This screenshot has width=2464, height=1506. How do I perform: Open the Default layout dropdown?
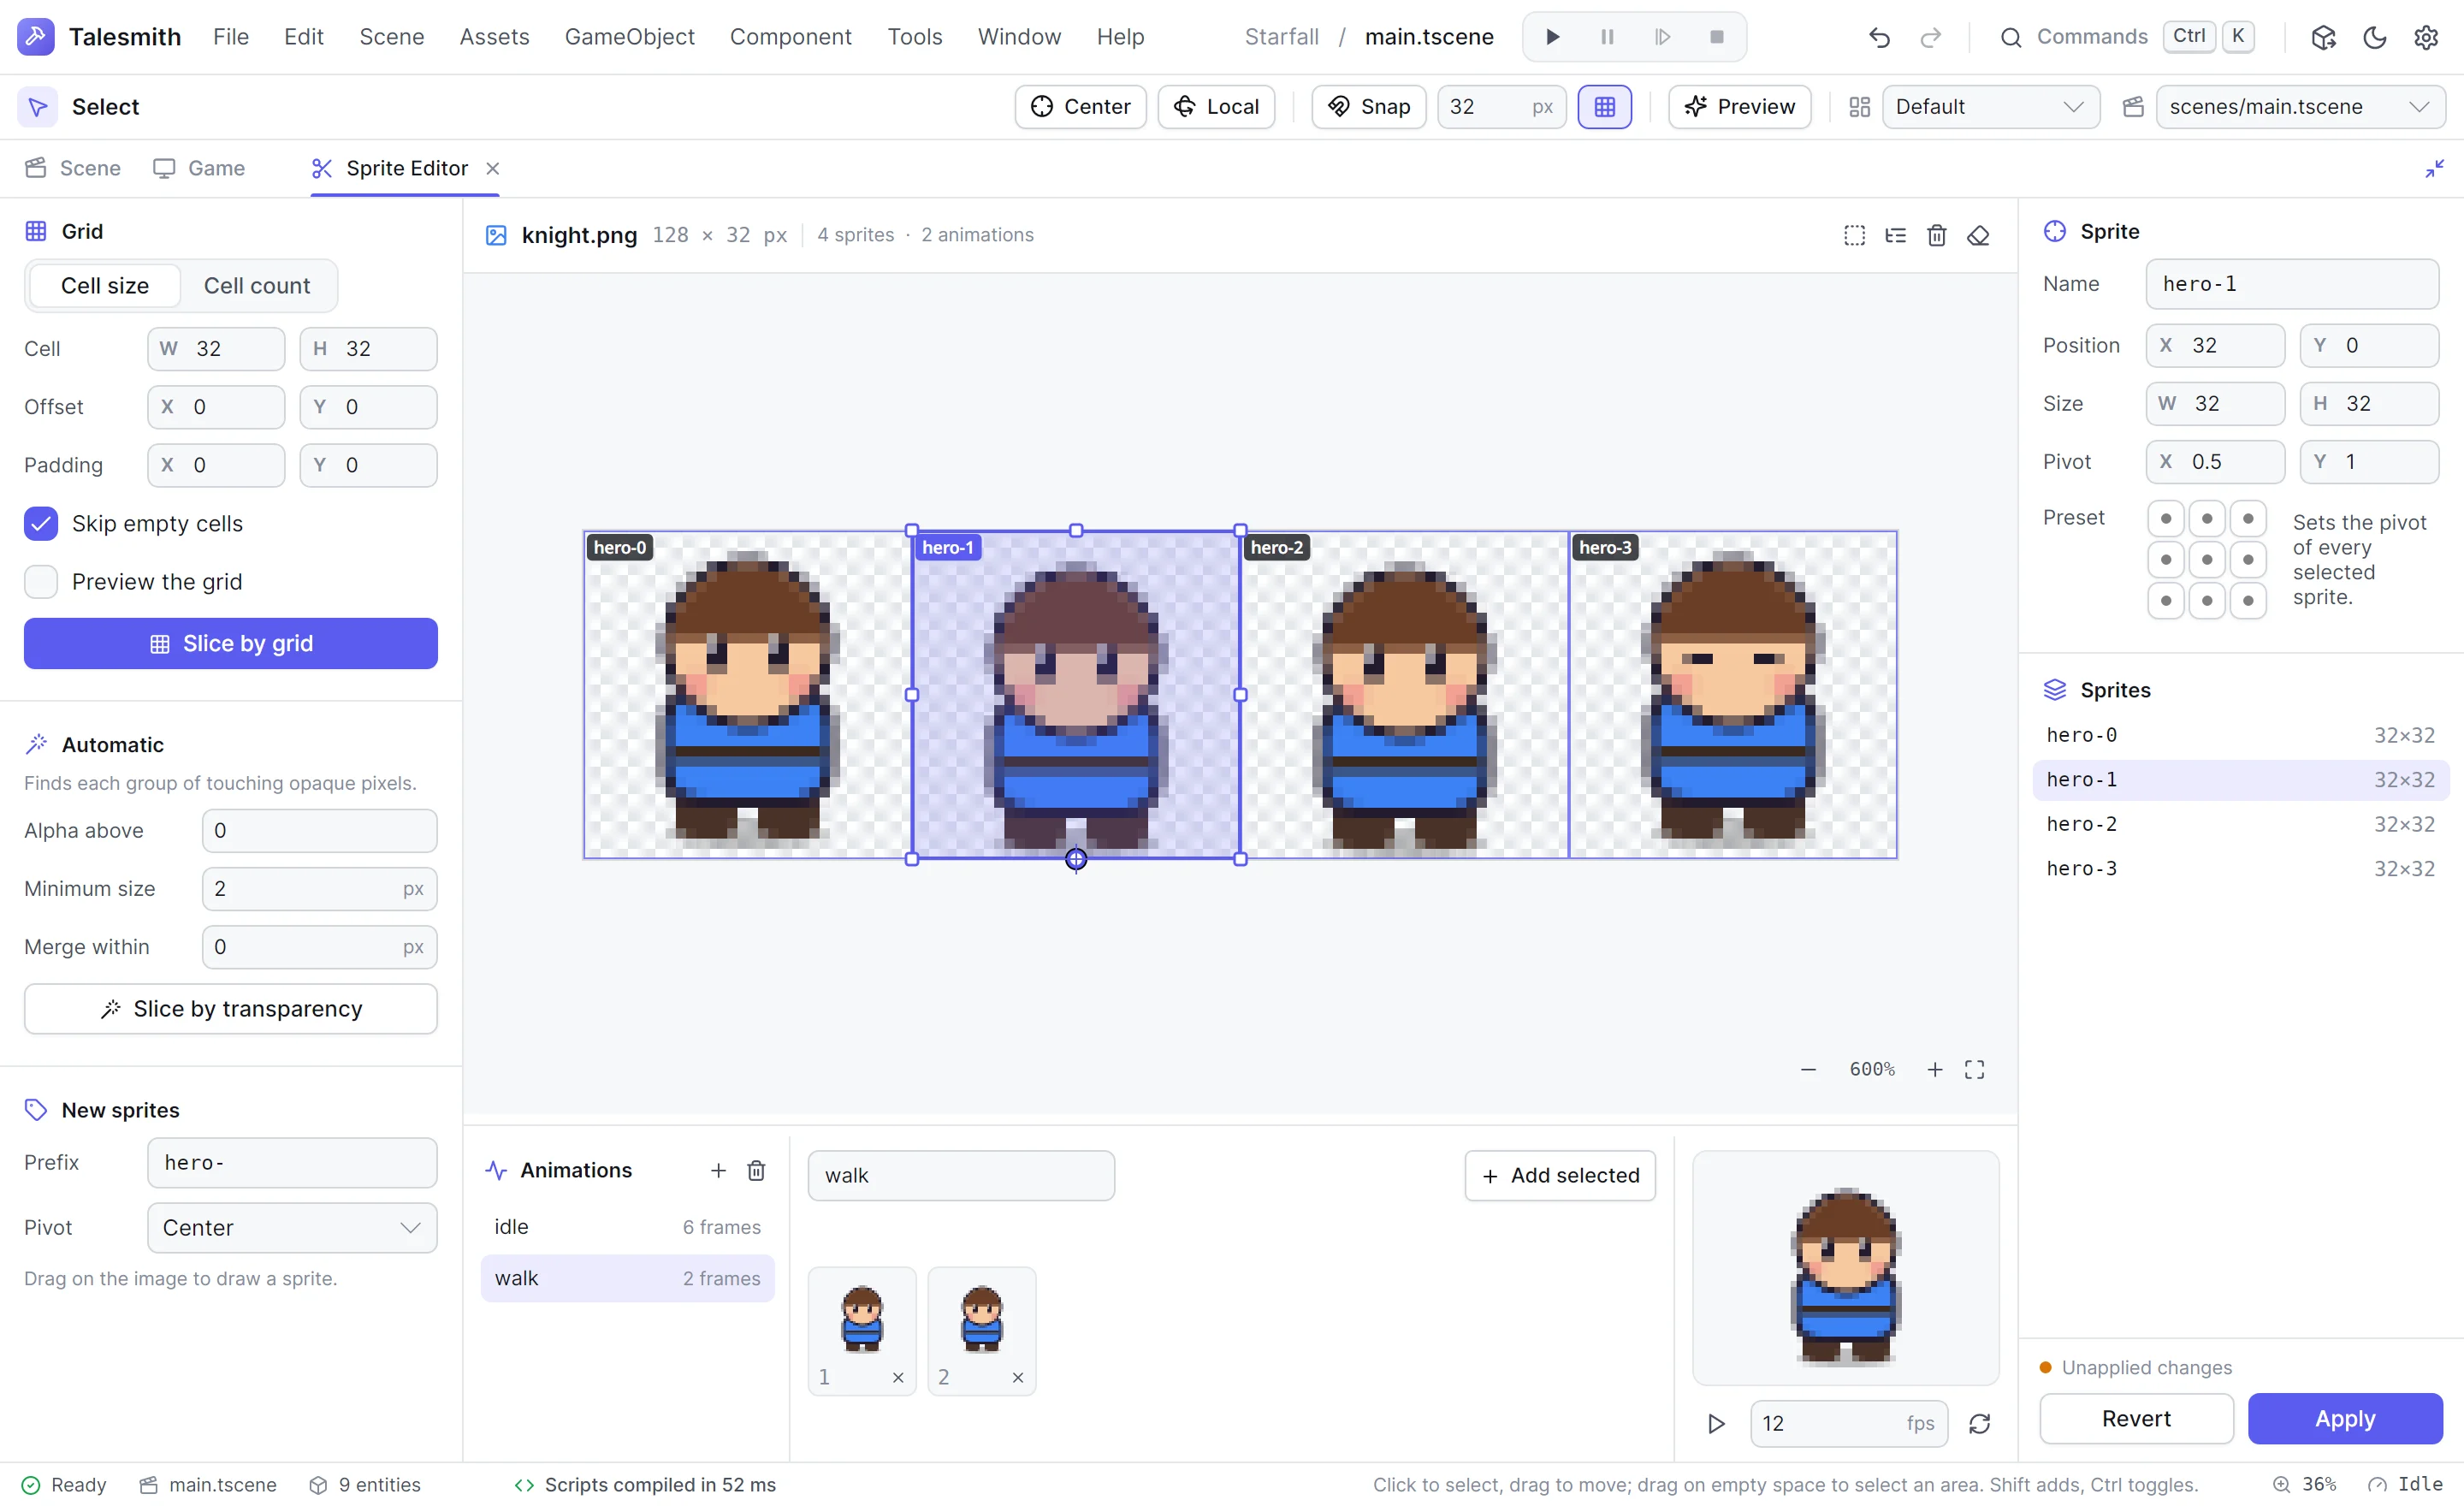[1989, 107]
